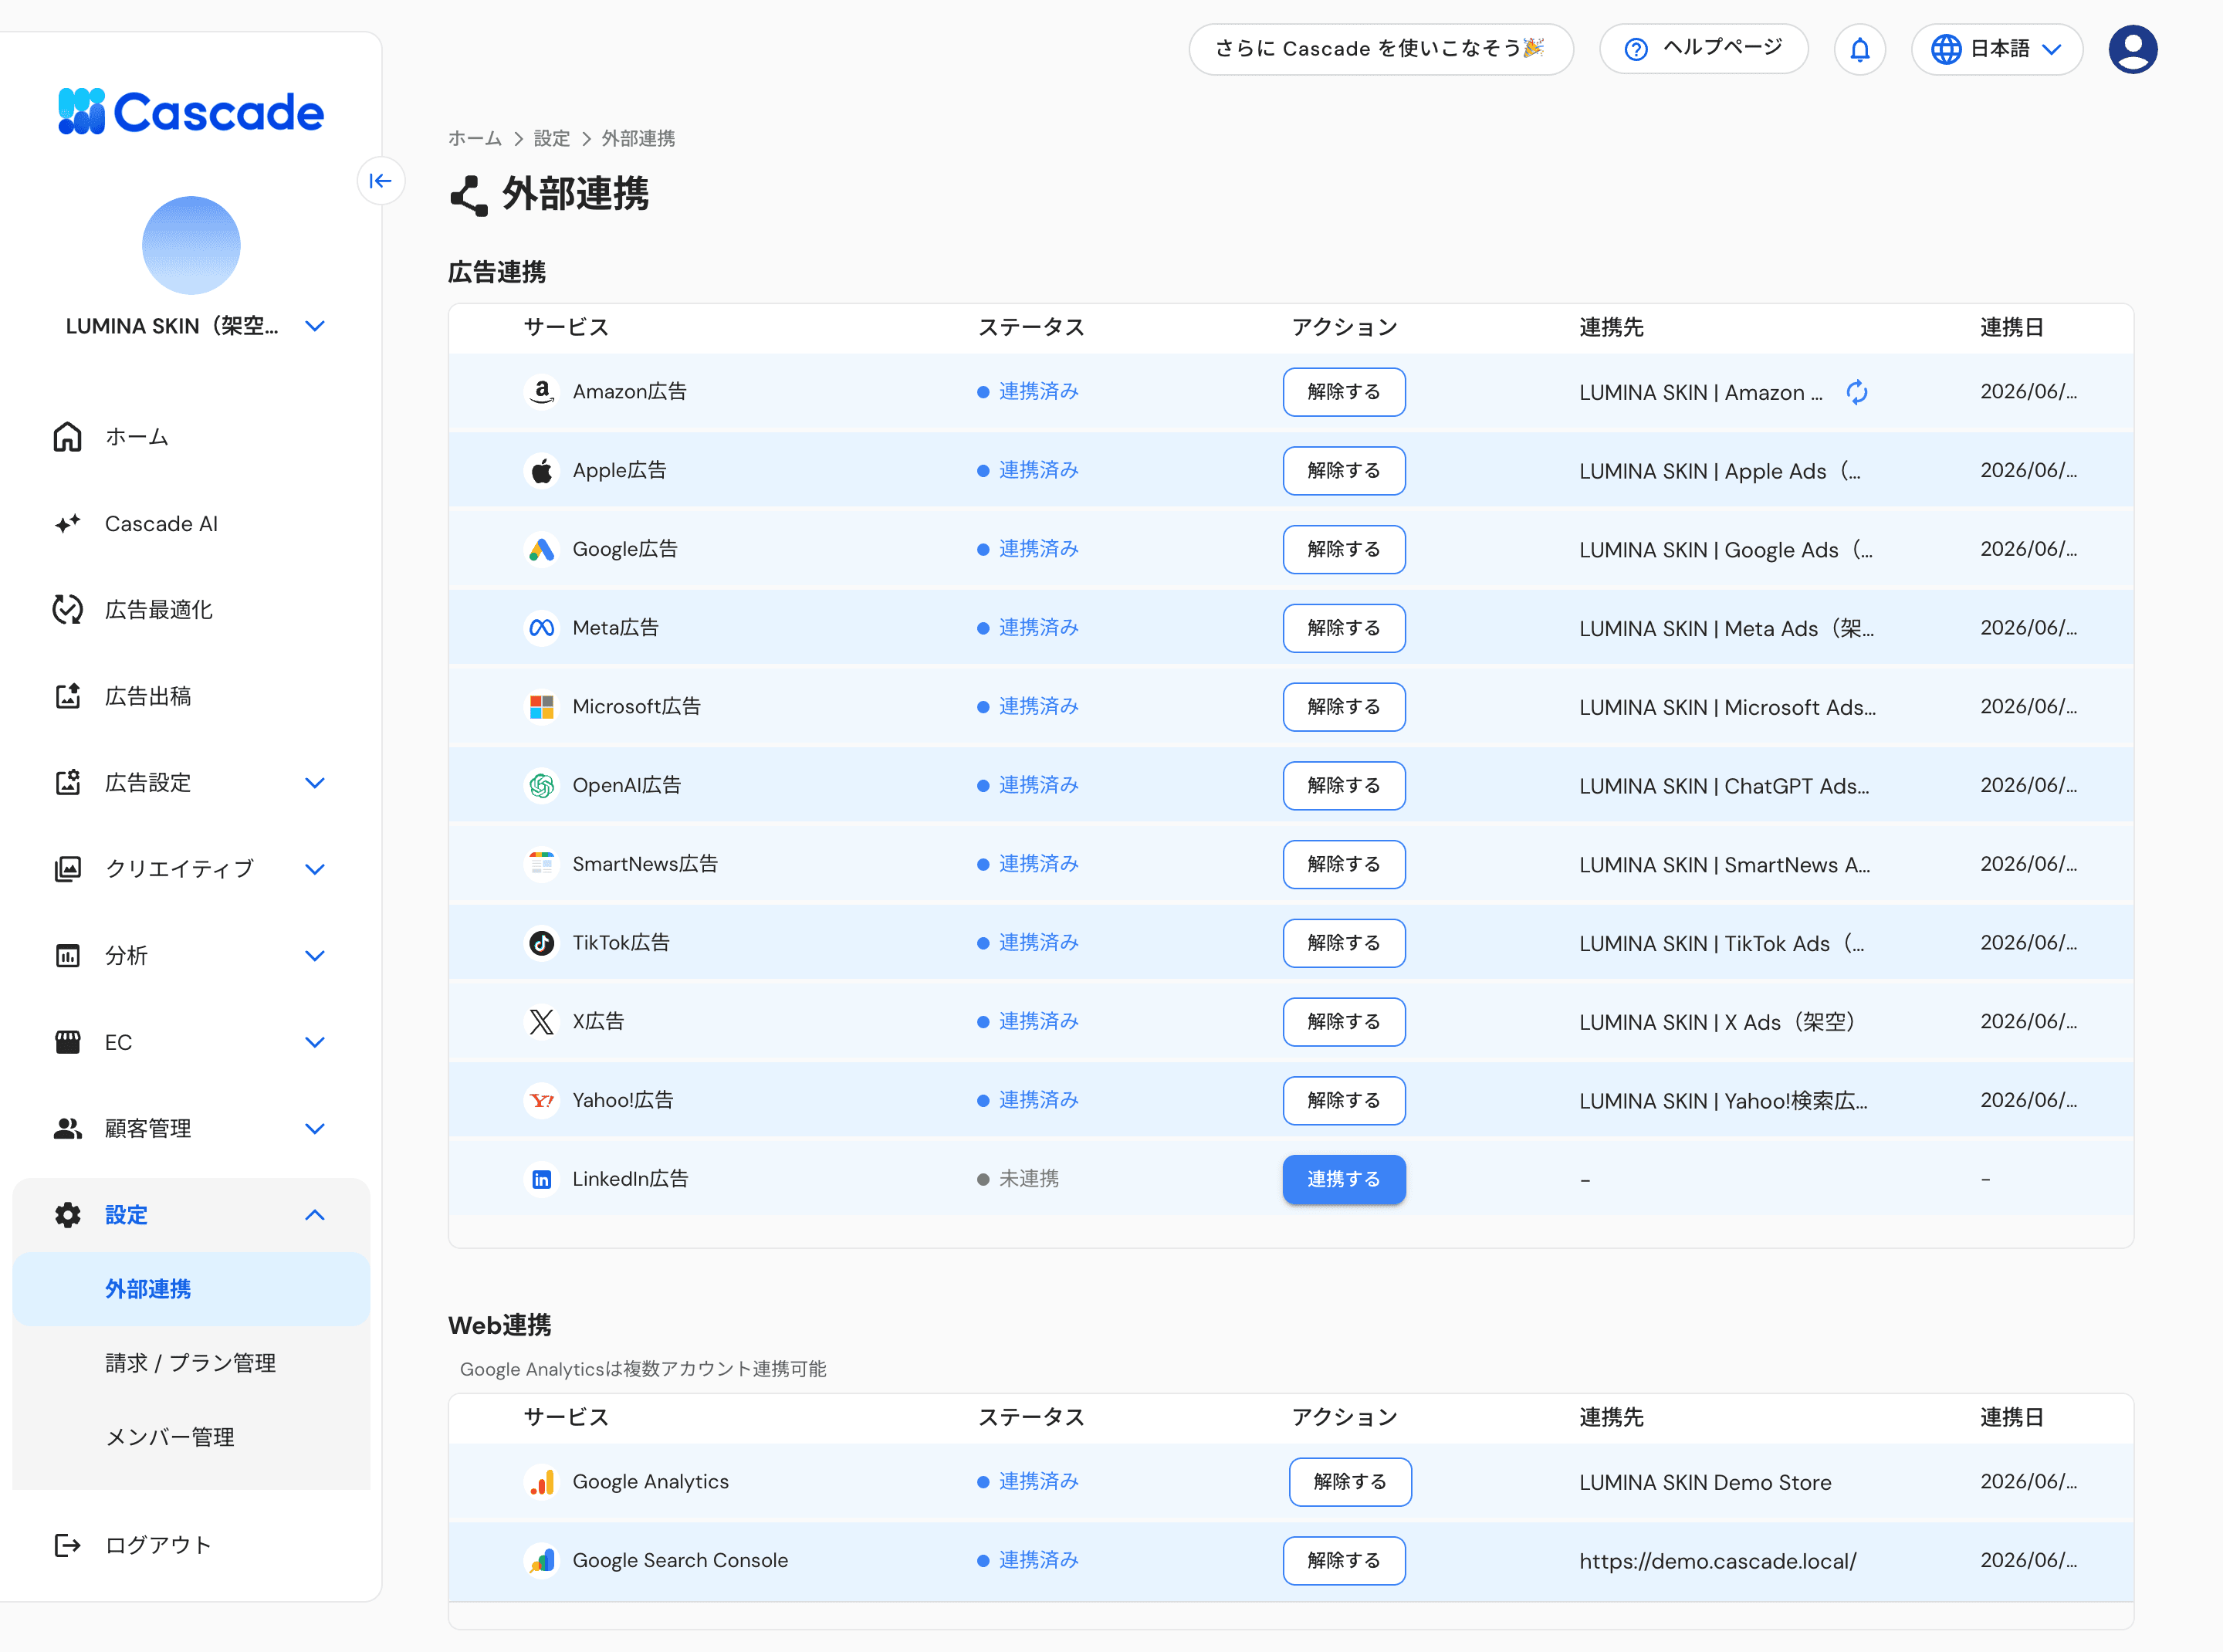Image resolution: width=2223 pixels, height=1652 pixels.
Task: Go to ホーム in sidebar
Action: point(191,437)
